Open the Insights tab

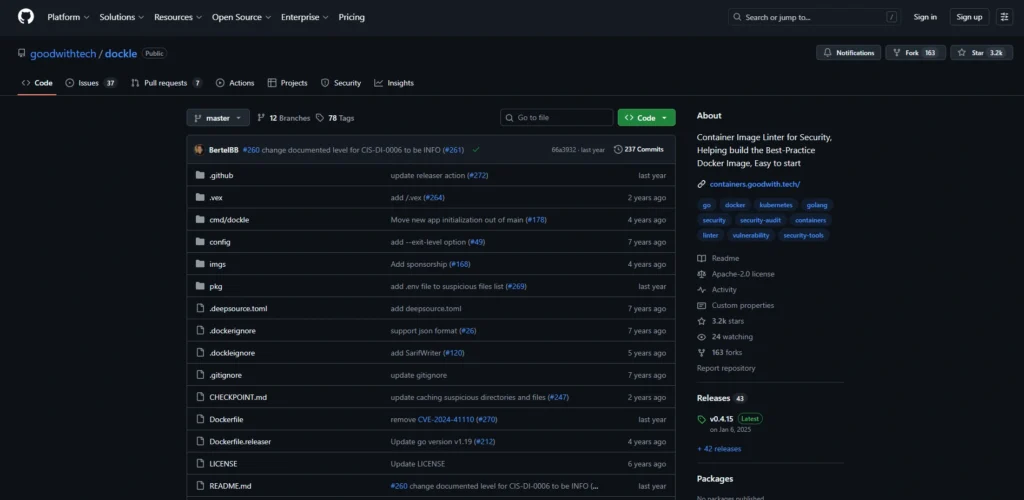pos(394,83)
